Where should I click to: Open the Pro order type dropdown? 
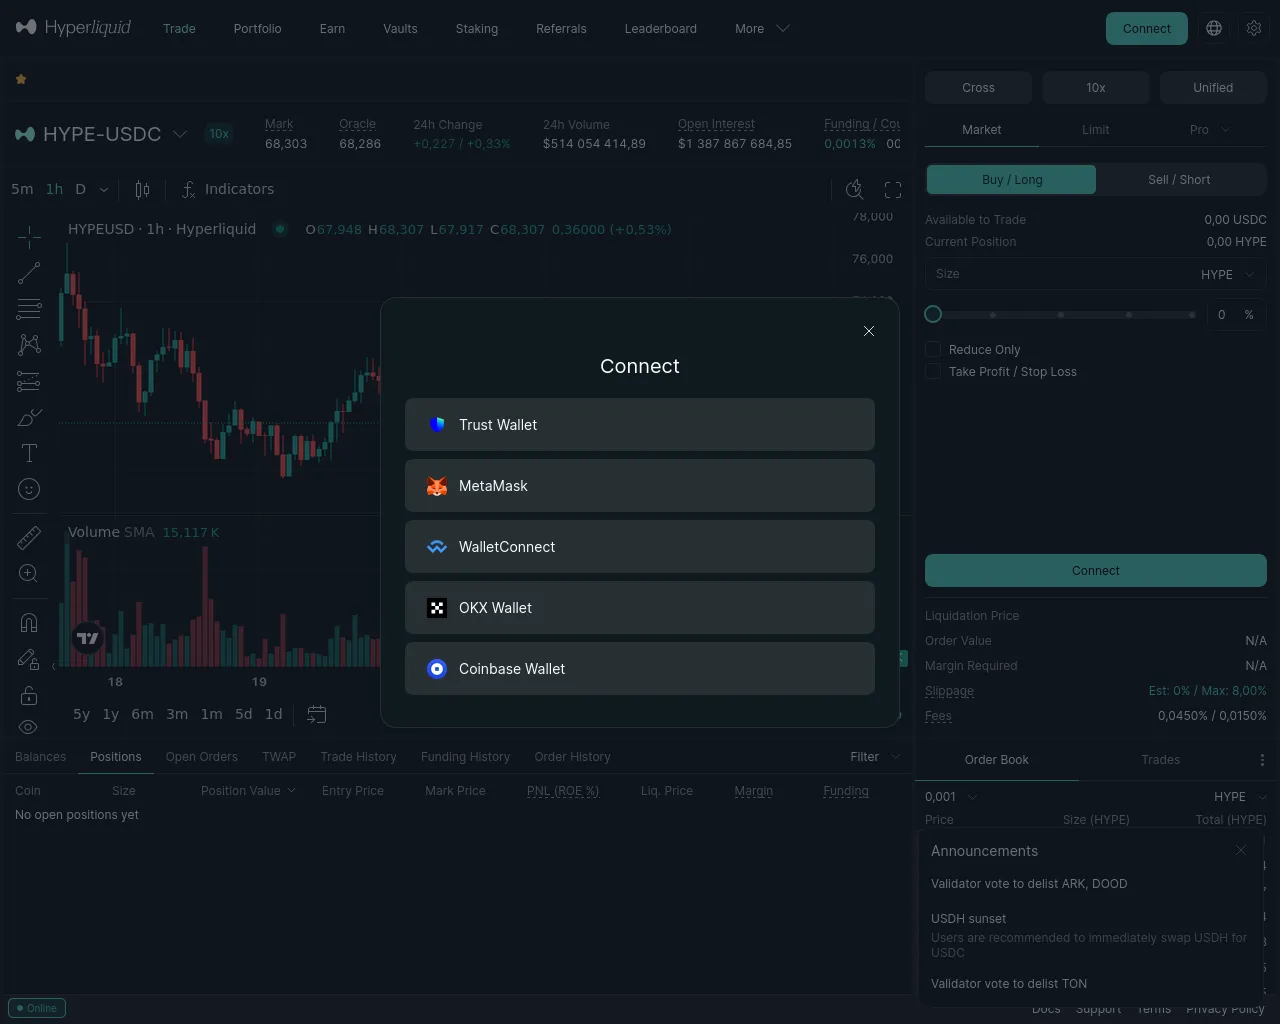pyautogui.click(x=1210, y=130)
